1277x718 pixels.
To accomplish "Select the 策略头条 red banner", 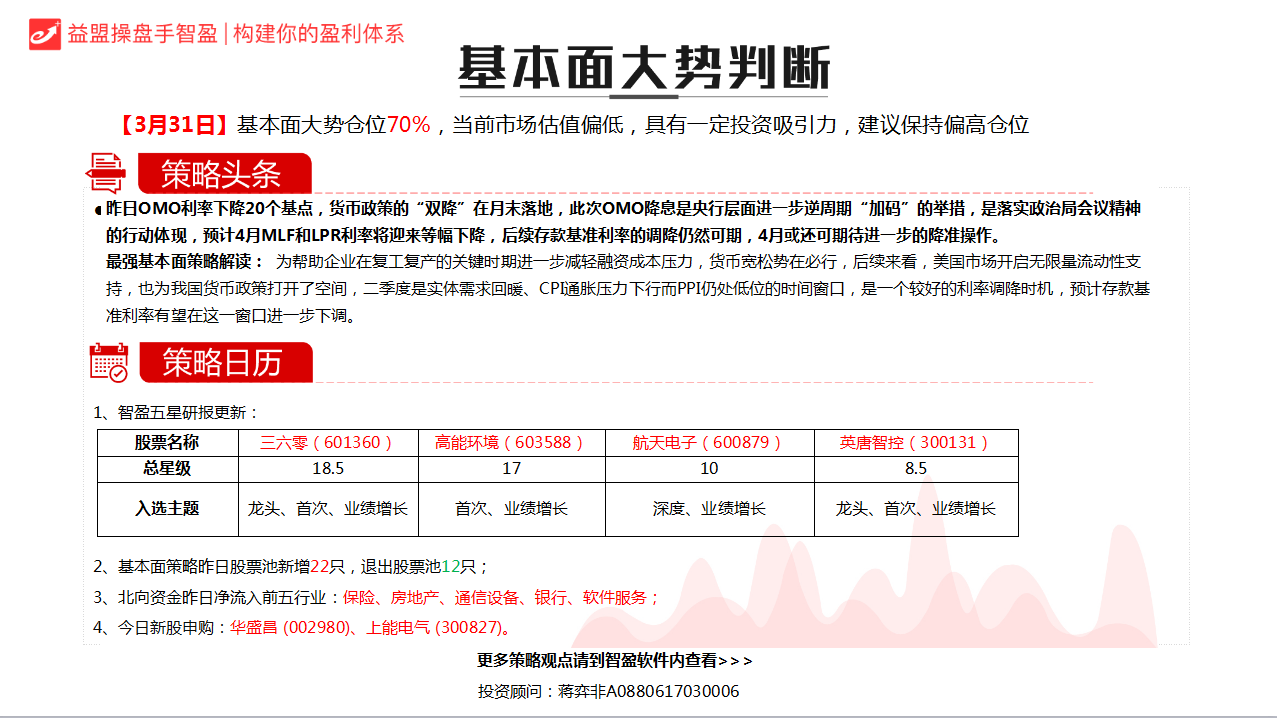I will [x=224, y=174].
